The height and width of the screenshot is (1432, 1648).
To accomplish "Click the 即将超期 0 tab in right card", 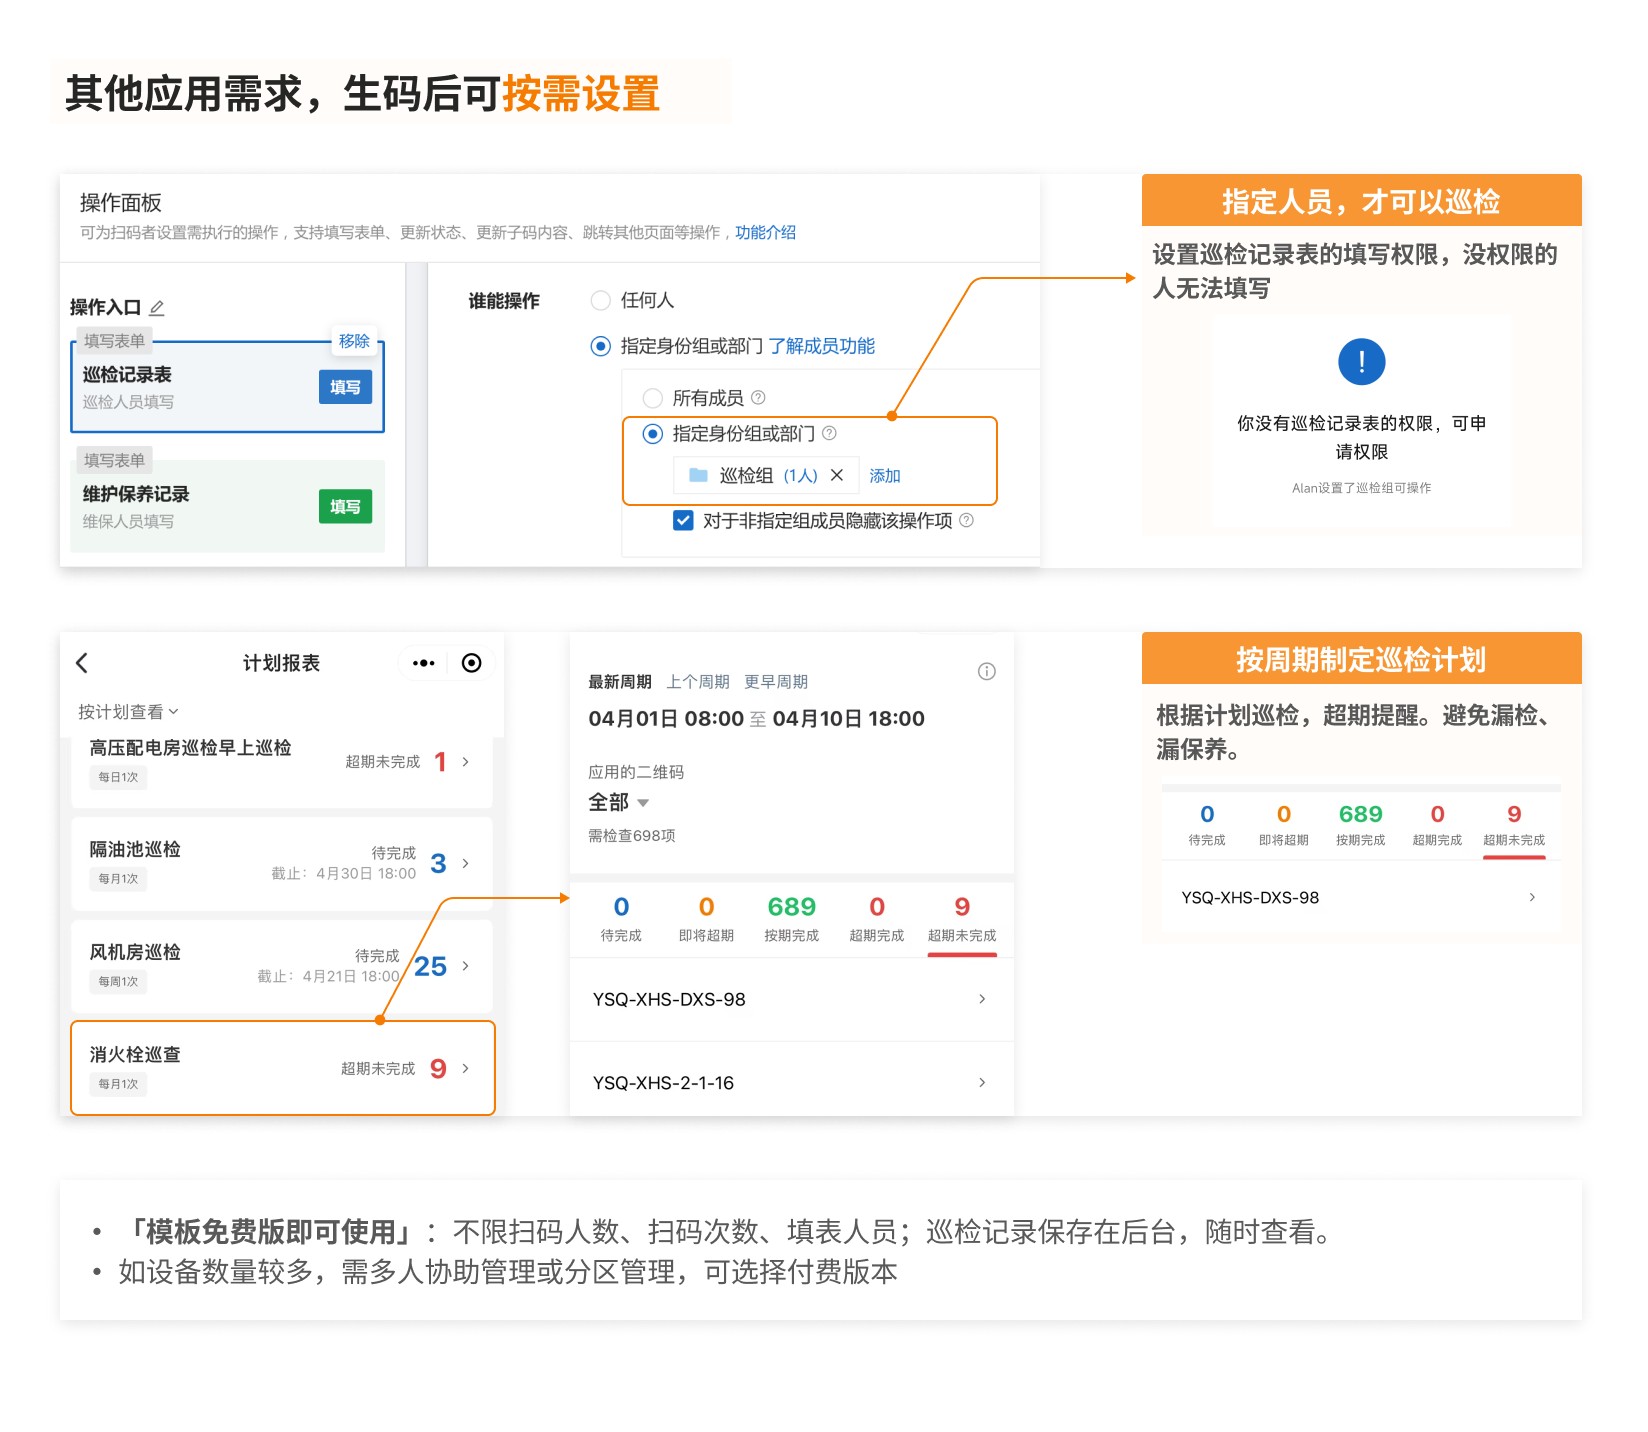I will [1283, 825].
